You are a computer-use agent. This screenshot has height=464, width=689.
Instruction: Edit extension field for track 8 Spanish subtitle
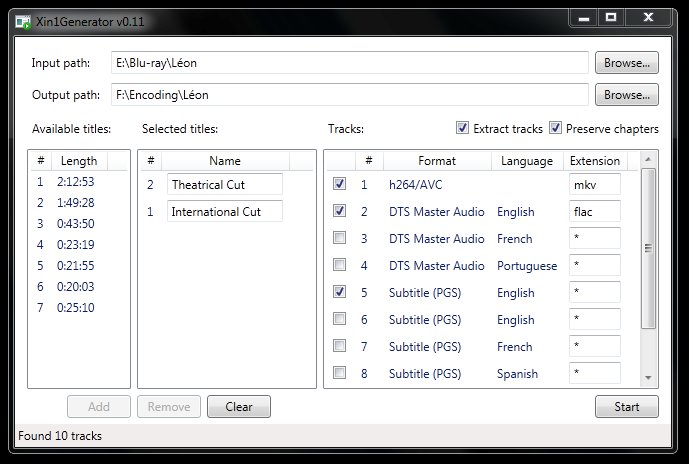click(x=595, y=373)
